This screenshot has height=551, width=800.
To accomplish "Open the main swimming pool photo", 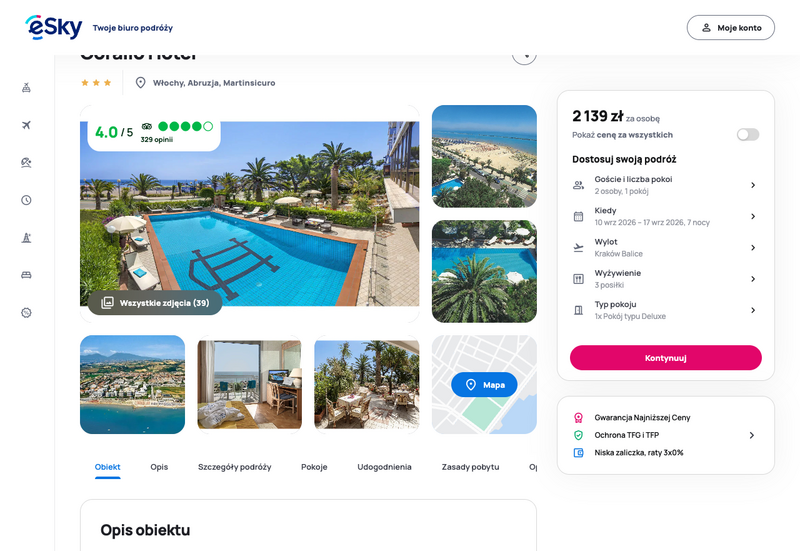I will (x=250, y=213).
